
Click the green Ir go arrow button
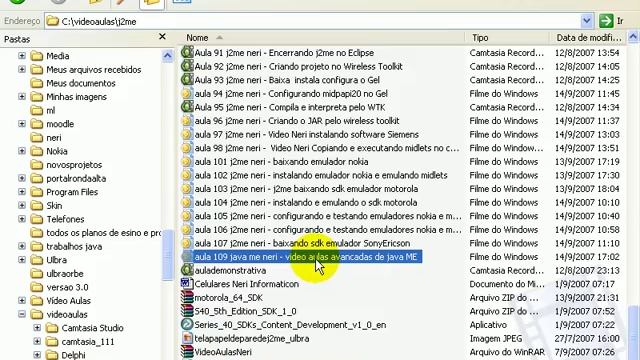[606, 21]
